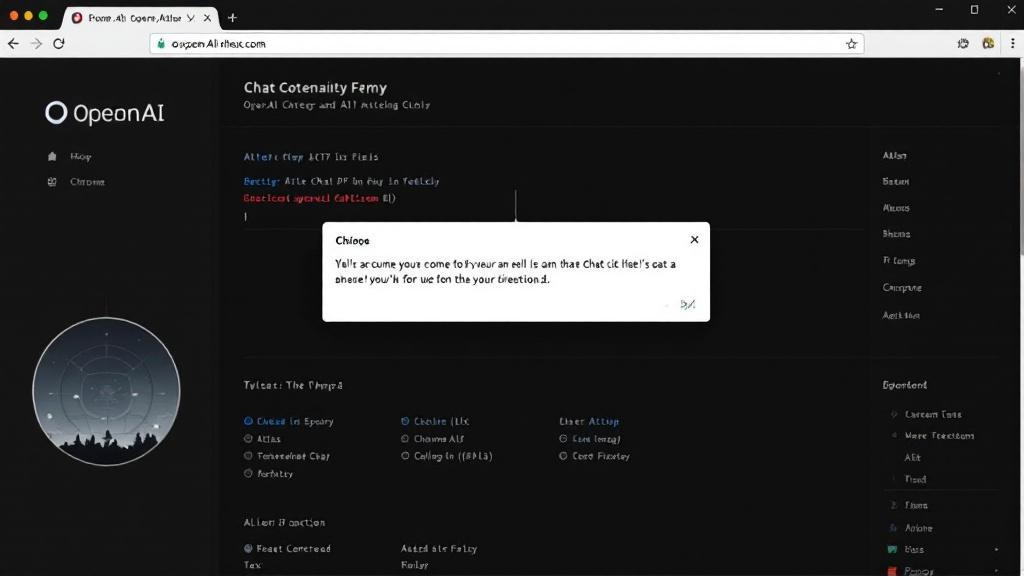Click the 'Chat Cotenality Femy' page title

(x=315, y=88)
